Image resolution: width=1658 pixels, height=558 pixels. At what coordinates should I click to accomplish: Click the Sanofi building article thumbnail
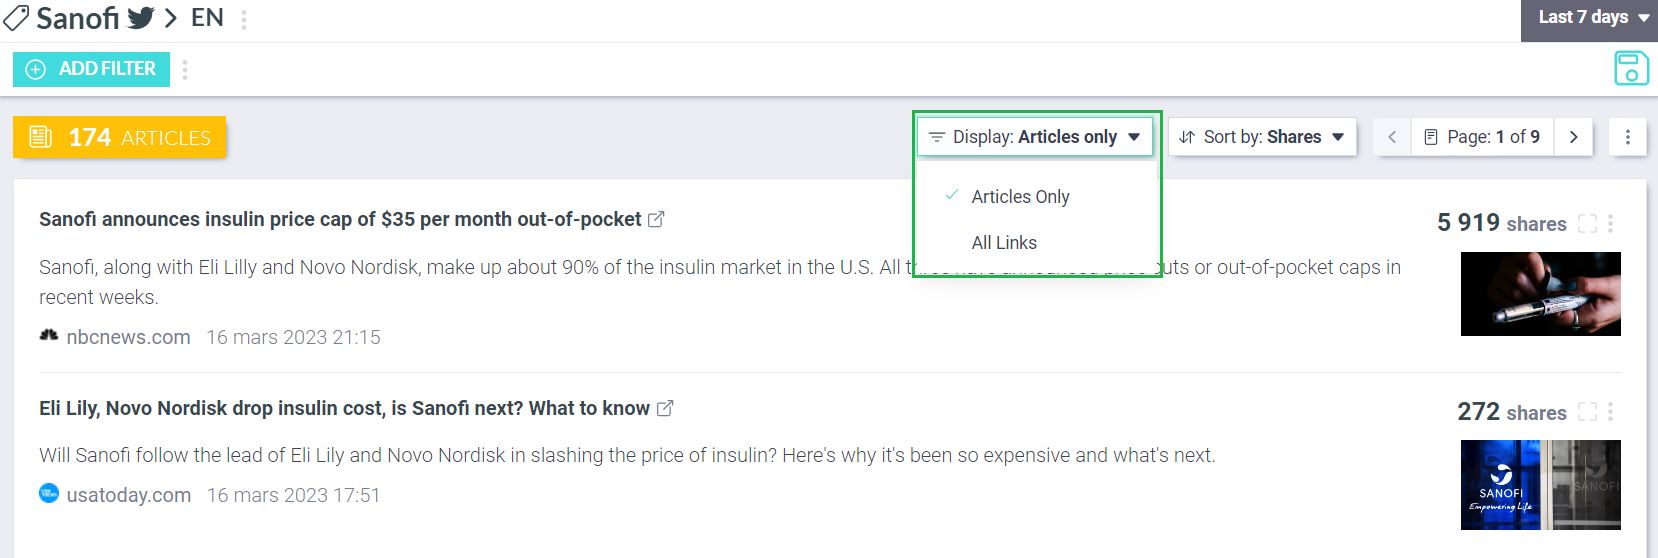1540,484
